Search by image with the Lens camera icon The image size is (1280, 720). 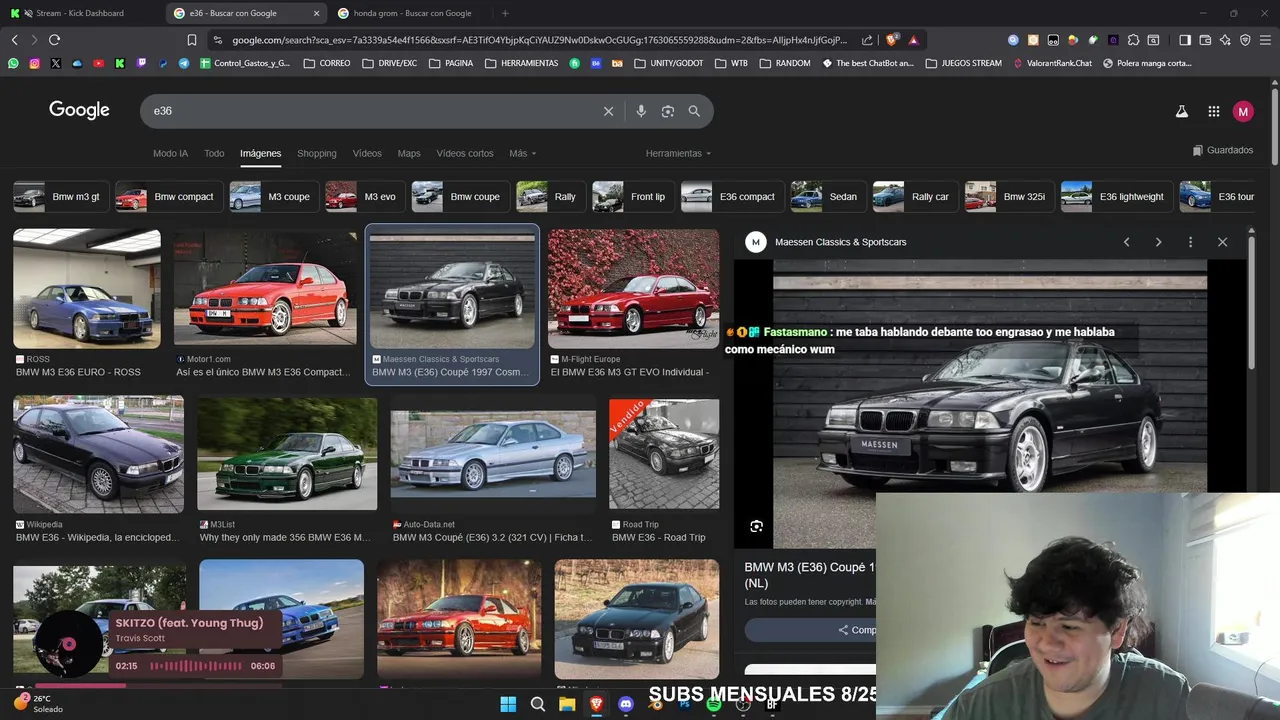[668, 111]
